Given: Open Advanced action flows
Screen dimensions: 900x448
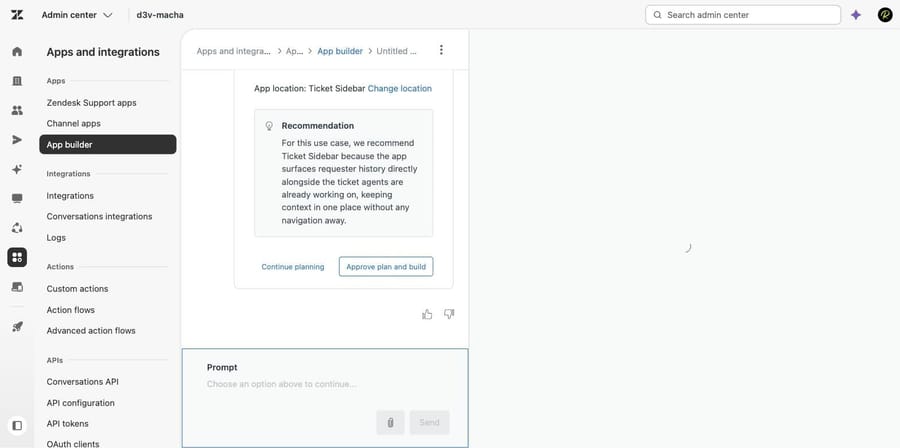Looking at the screenshot, I should [91, 330].
